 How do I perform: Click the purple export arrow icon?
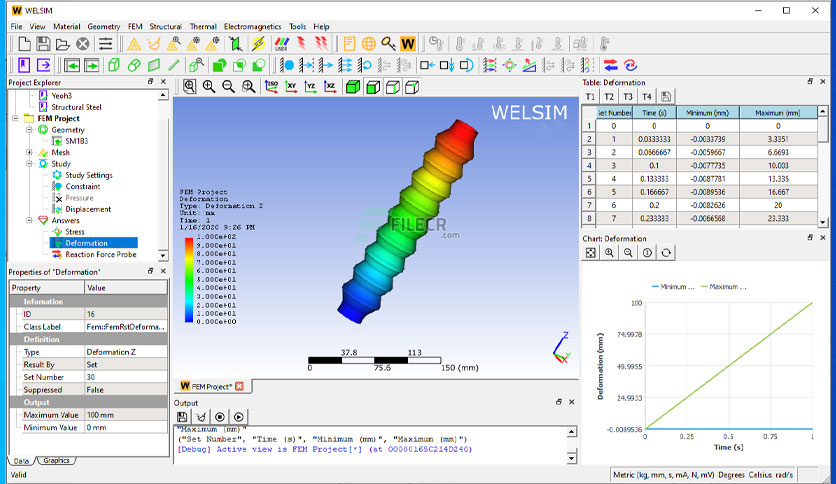pyautogui.click(x=44, y=65)
